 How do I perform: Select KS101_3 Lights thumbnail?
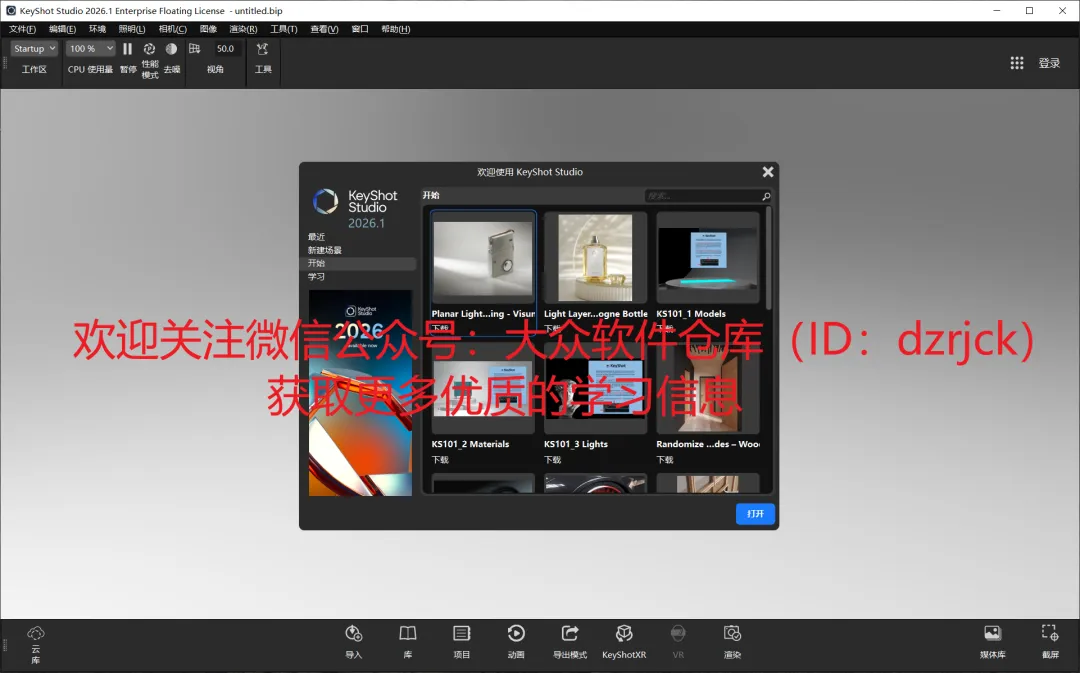[x=595, y=389]
